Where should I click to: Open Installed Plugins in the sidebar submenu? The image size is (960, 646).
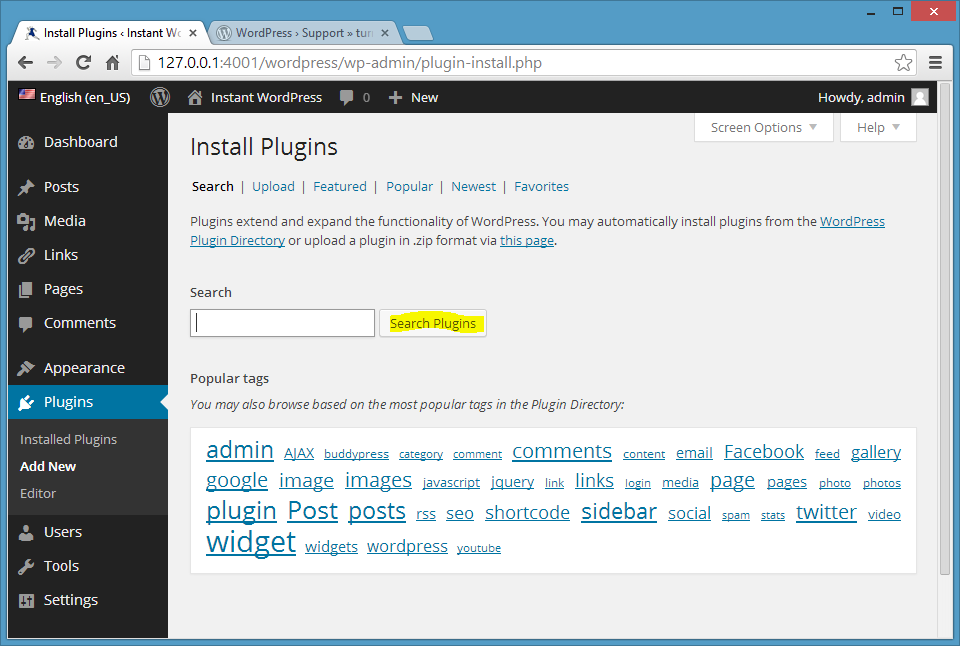coord(68,439)
